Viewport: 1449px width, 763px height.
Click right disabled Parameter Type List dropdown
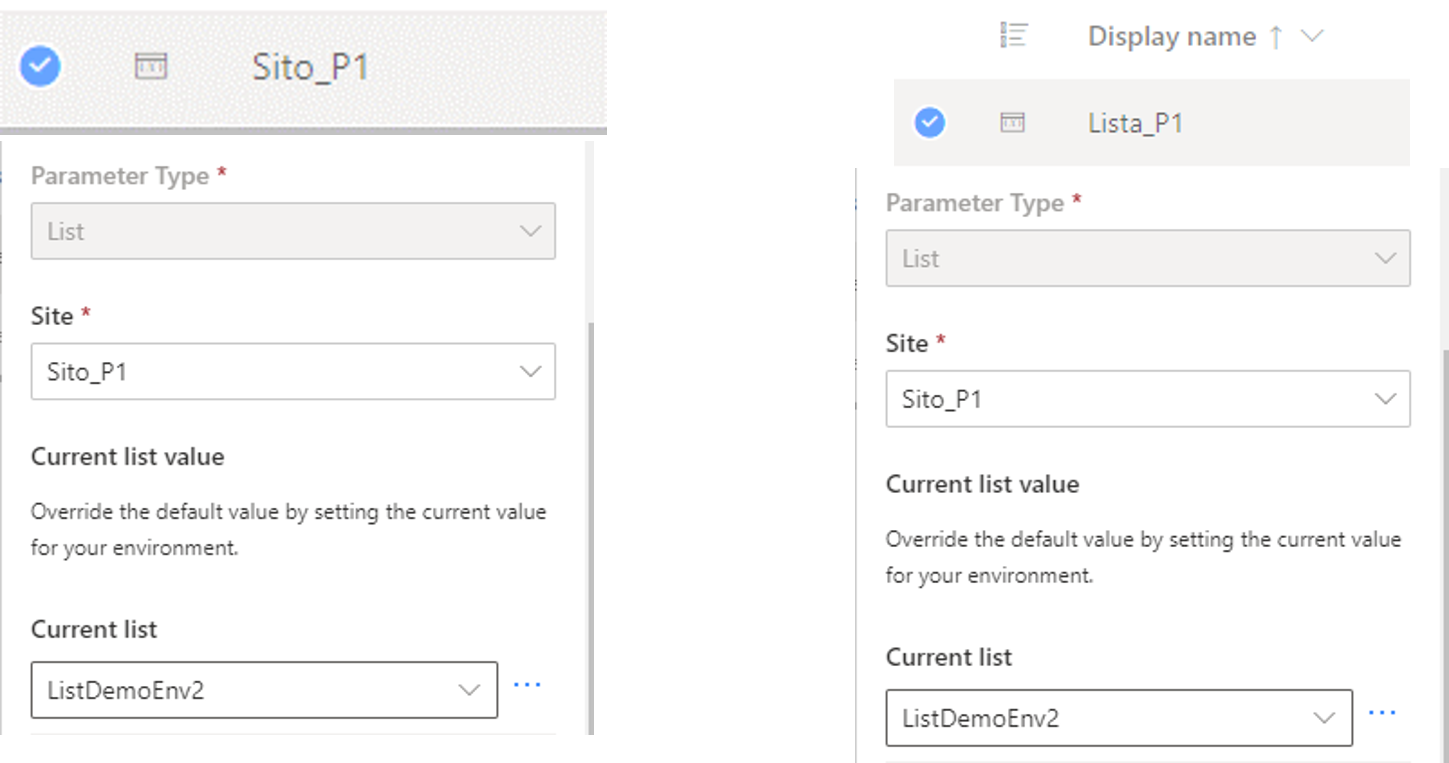point(1147,259)
